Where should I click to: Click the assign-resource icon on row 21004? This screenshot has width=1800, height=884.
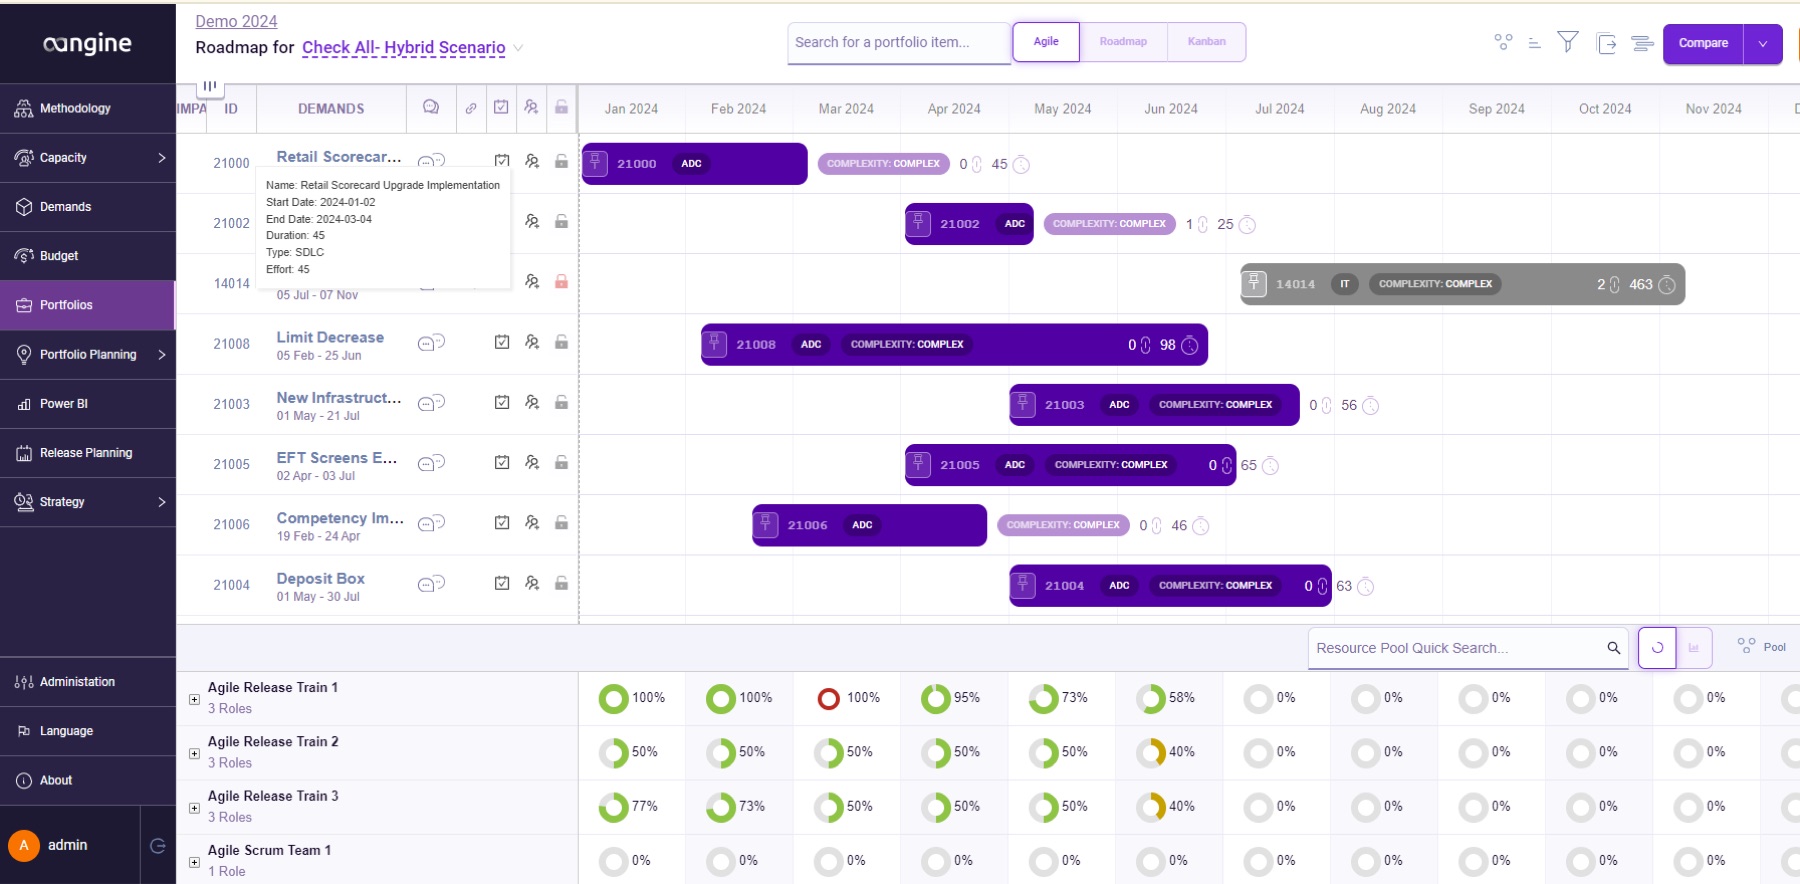[532, 583]
